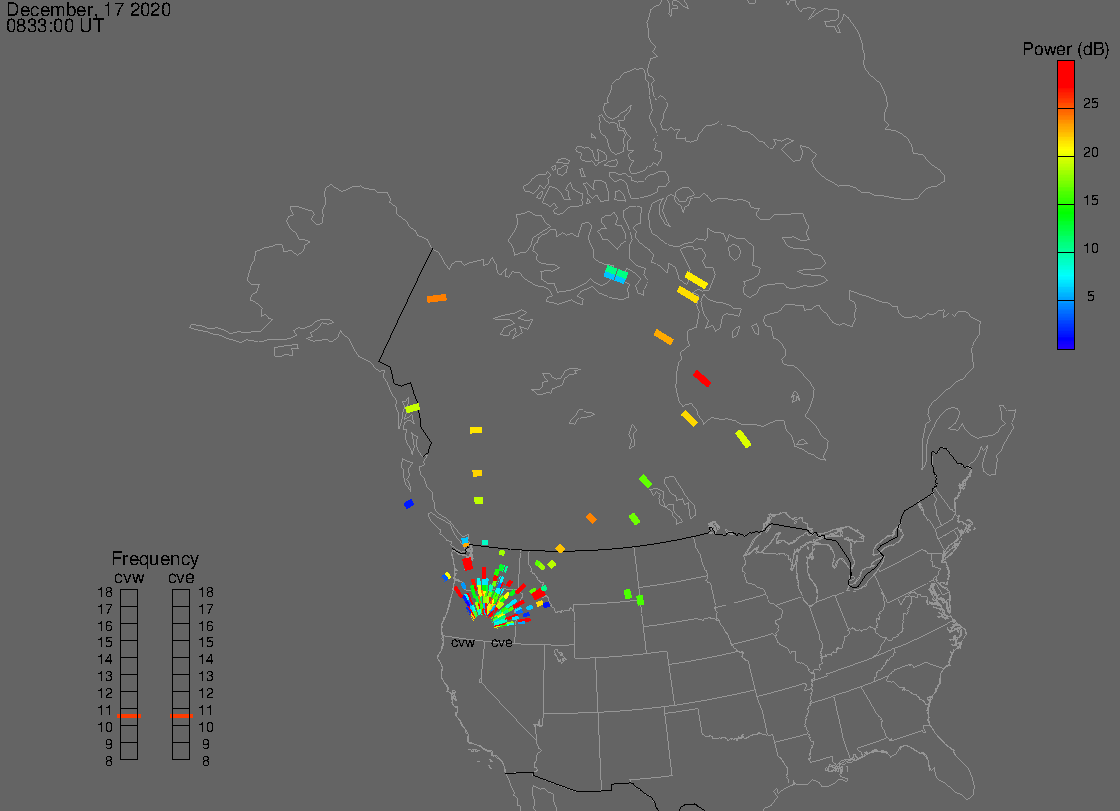Click the red frequency marker on cve bar
The height and width of the screenshot is (811, 1120).
tap(181, 715)
